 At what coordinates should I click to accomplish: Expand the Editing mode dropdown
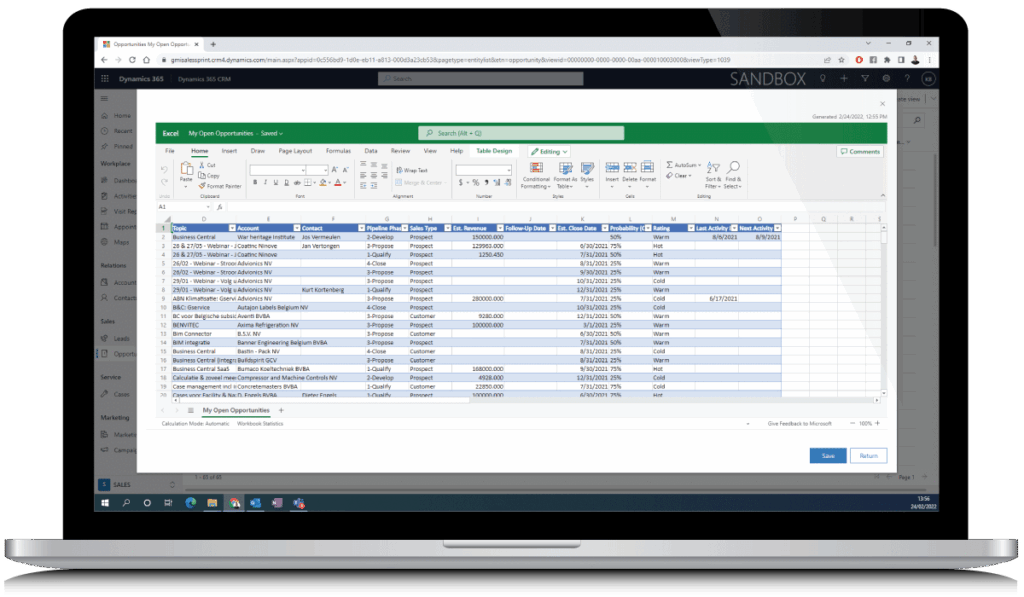click(x=549, y=151)
